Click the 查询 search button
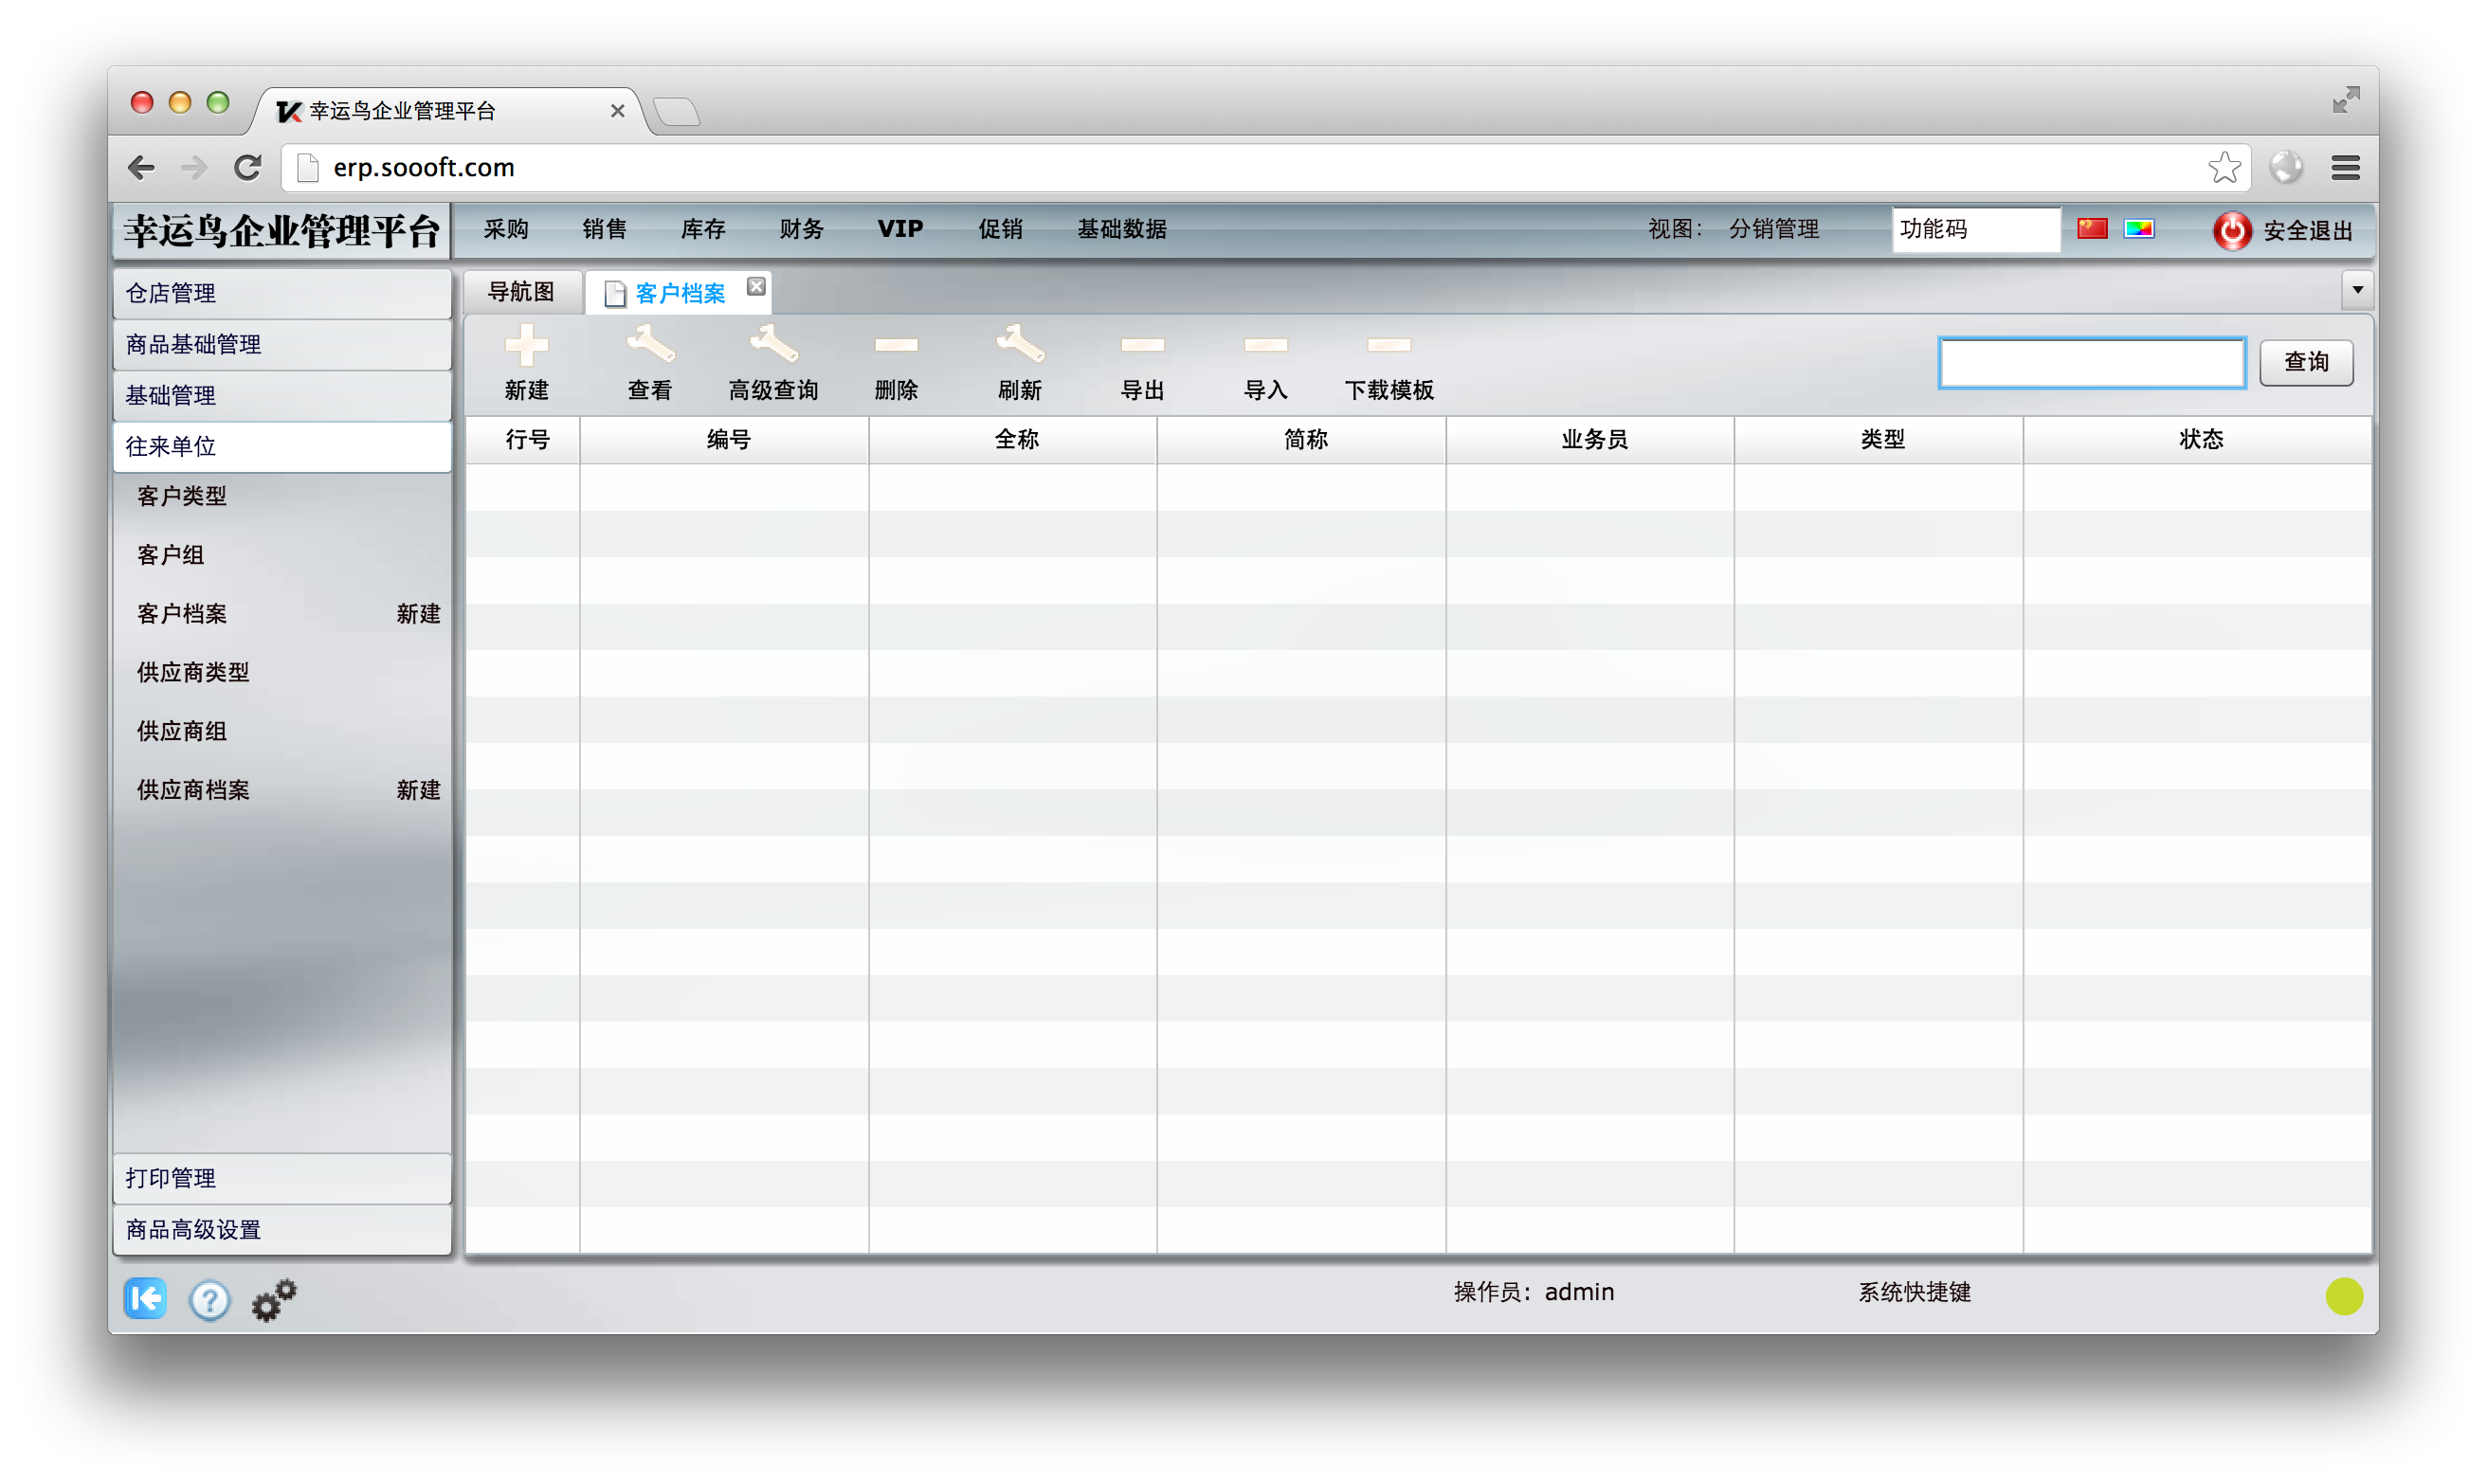The height and width of the screenshot is (1484, 2487). coord(2305,361)
